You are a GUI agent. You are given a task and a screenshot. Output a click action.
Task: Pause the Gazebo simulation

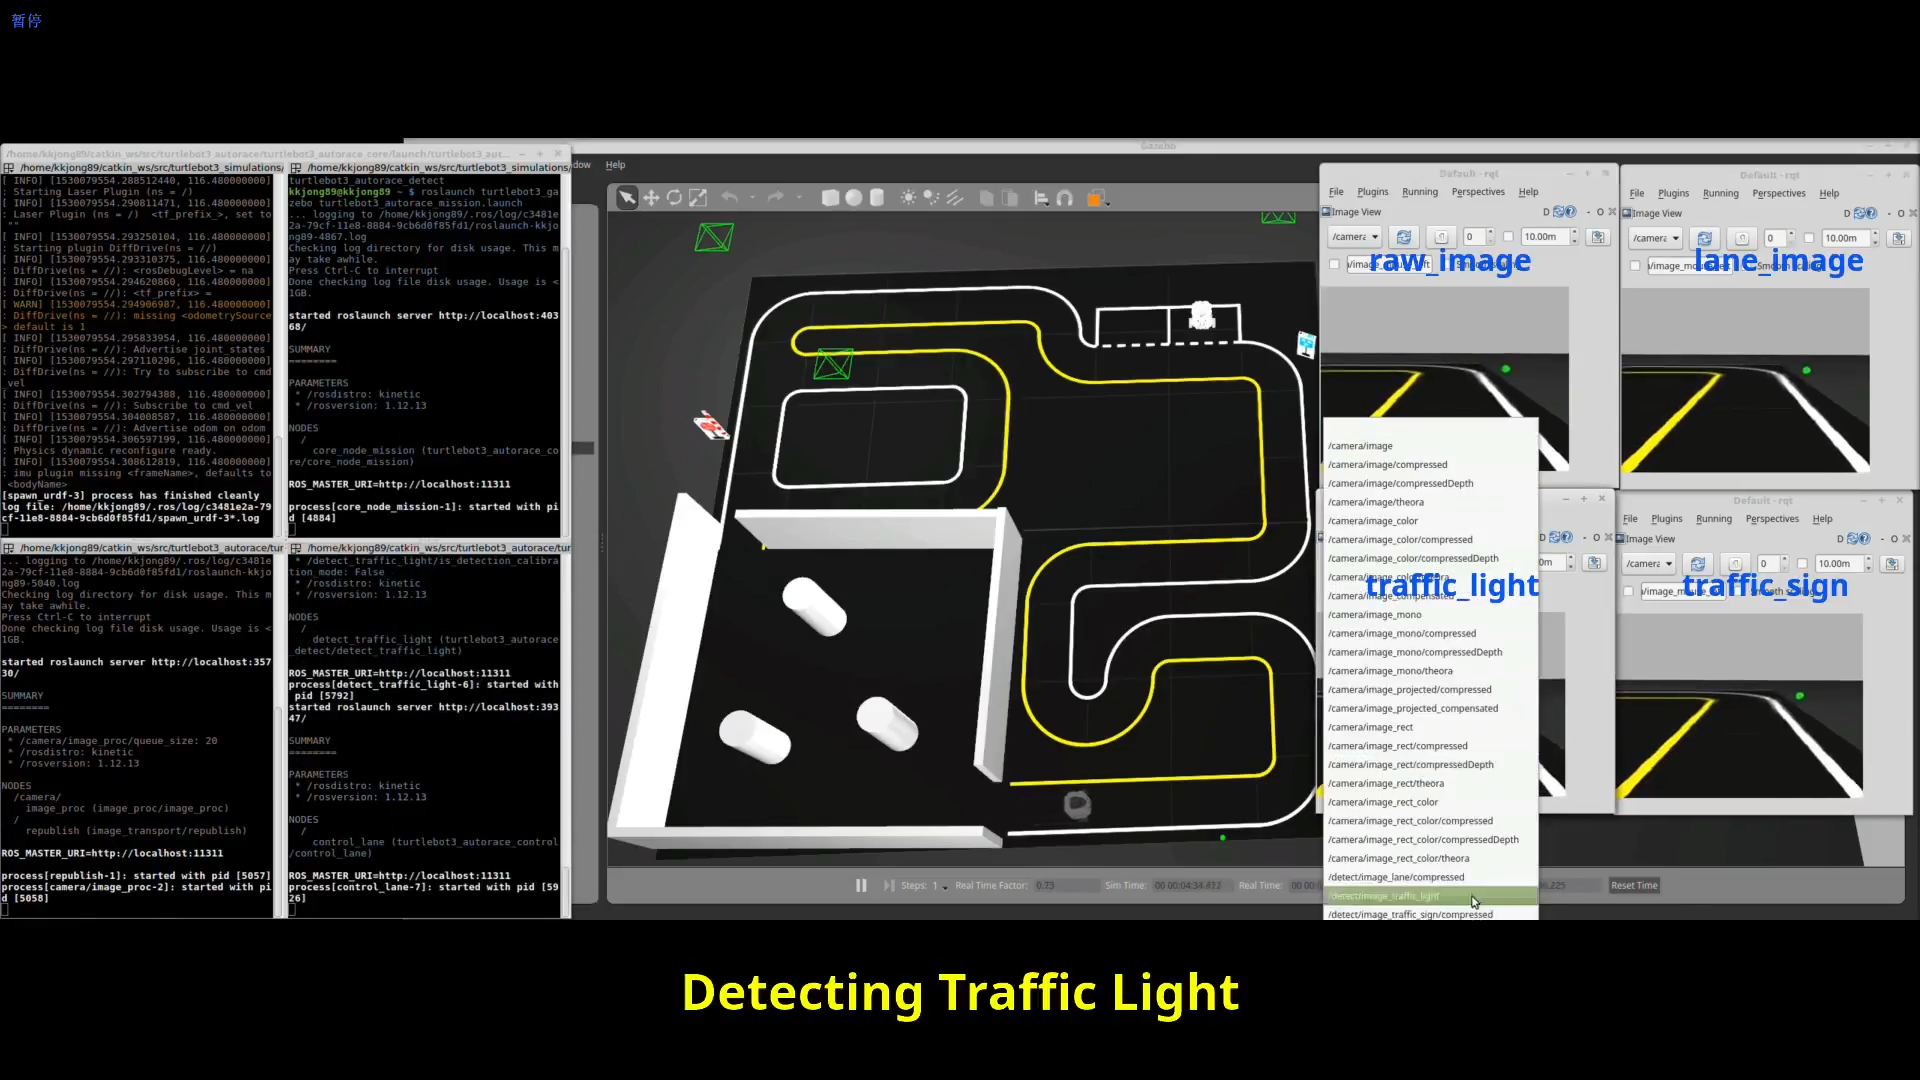coord(861,885)
